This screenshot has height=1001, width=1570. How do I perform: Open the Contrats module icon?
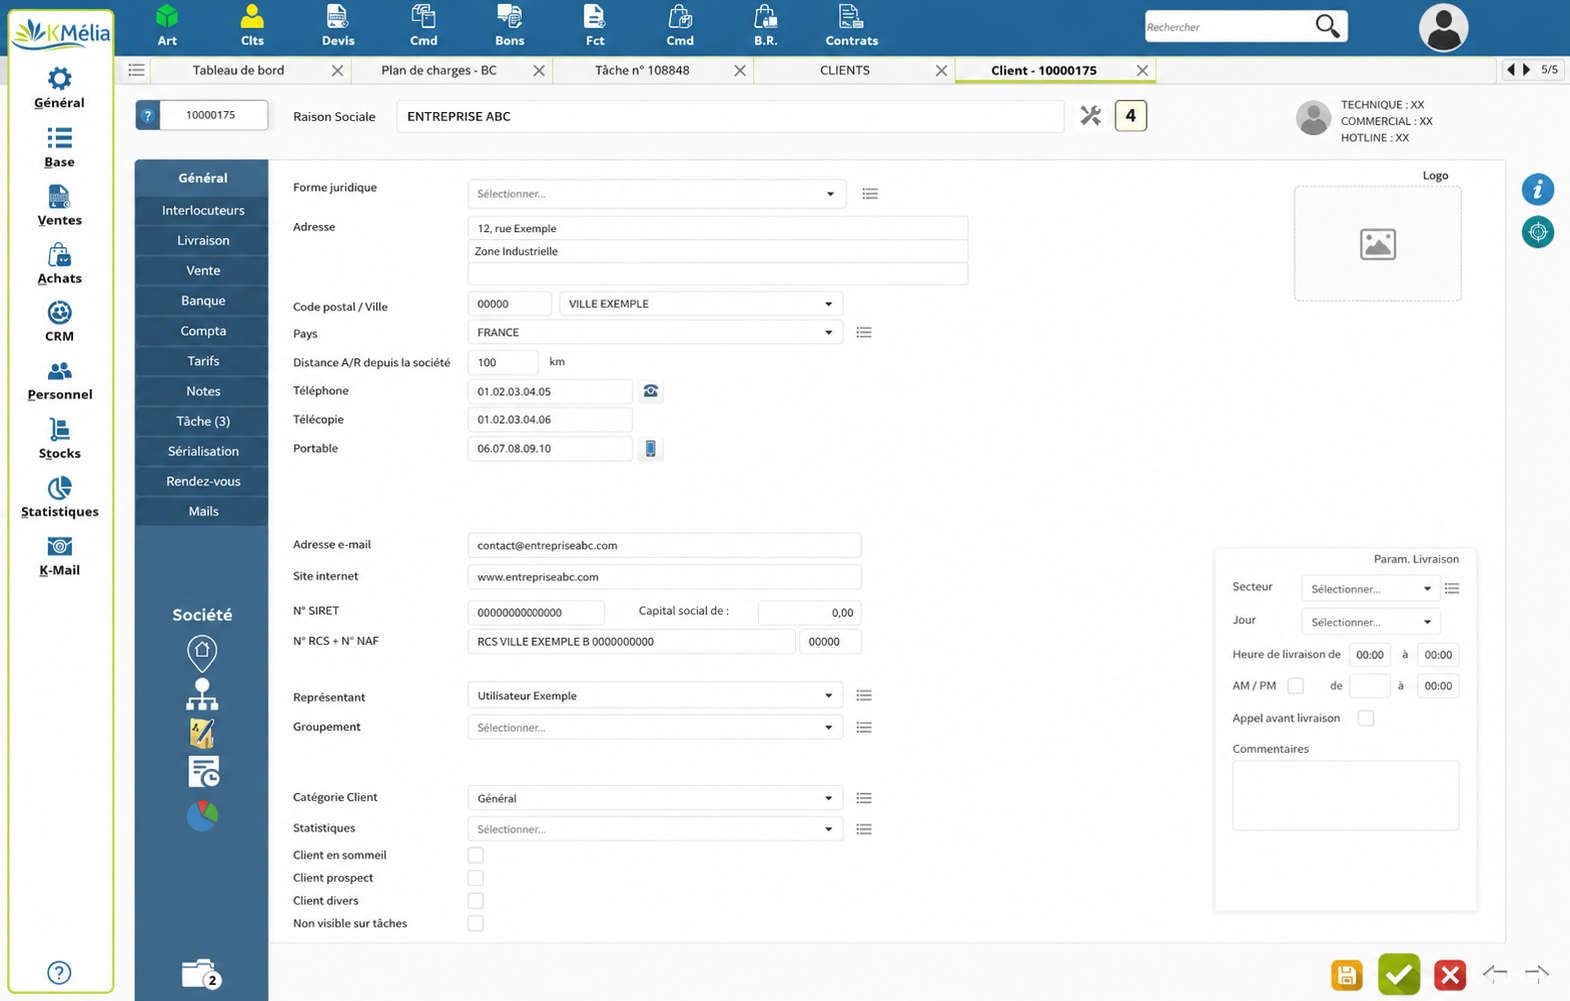tap(851, 26)
